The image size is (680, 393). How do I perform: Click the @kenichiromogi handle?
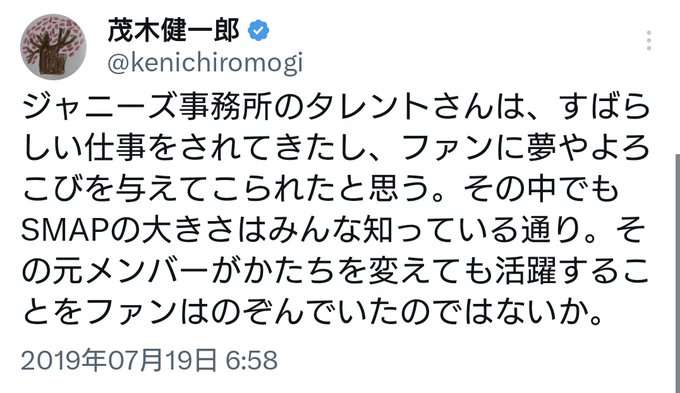pyautogui.click(x=205, y=64)
